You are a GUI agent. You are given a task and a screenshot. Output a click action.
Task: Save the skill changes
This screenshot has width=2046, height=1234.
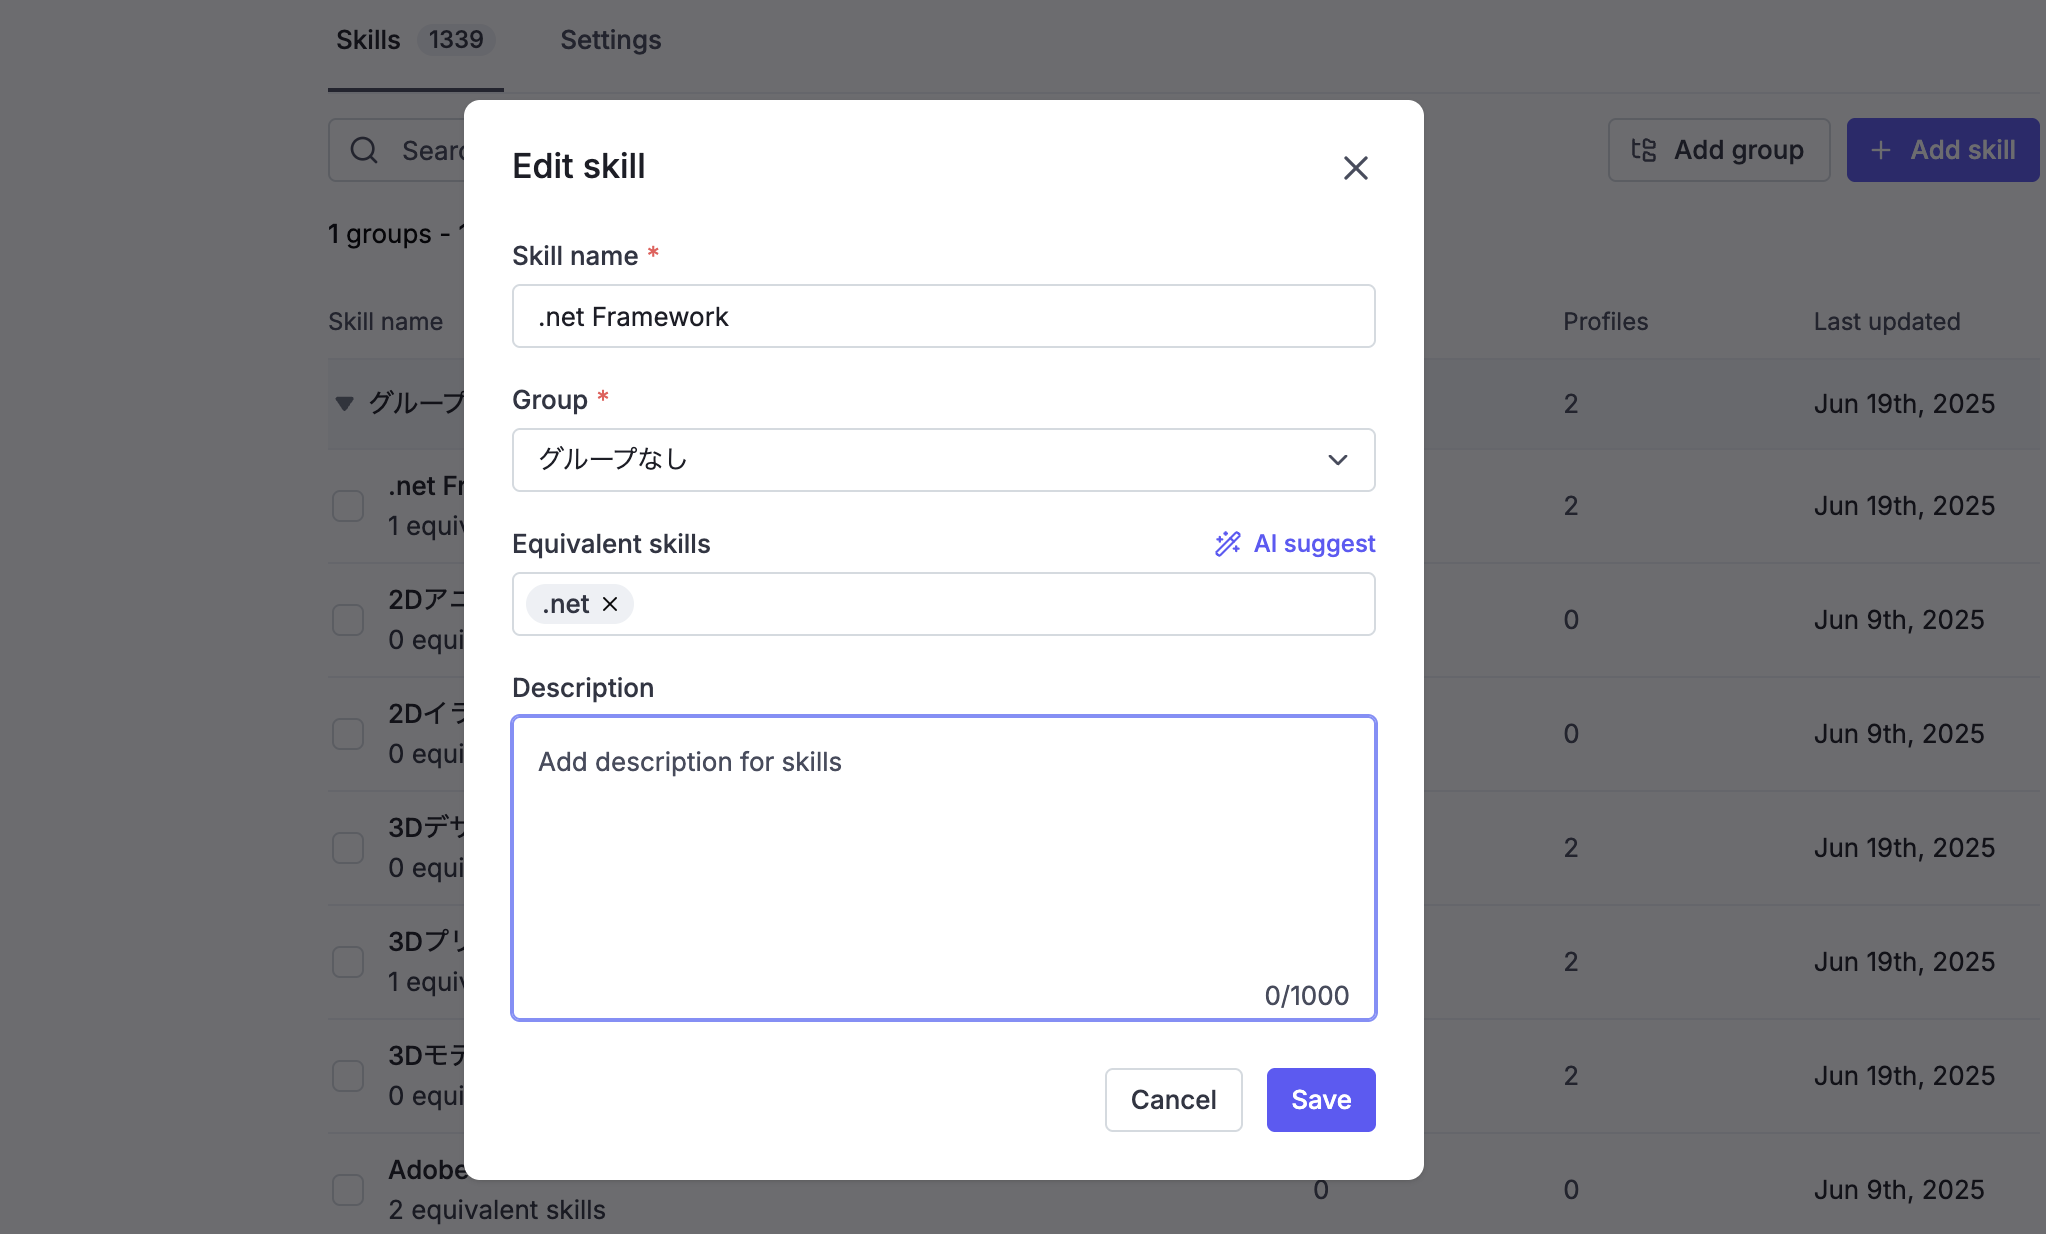pyautogui.click(x=1321, y=1100)
